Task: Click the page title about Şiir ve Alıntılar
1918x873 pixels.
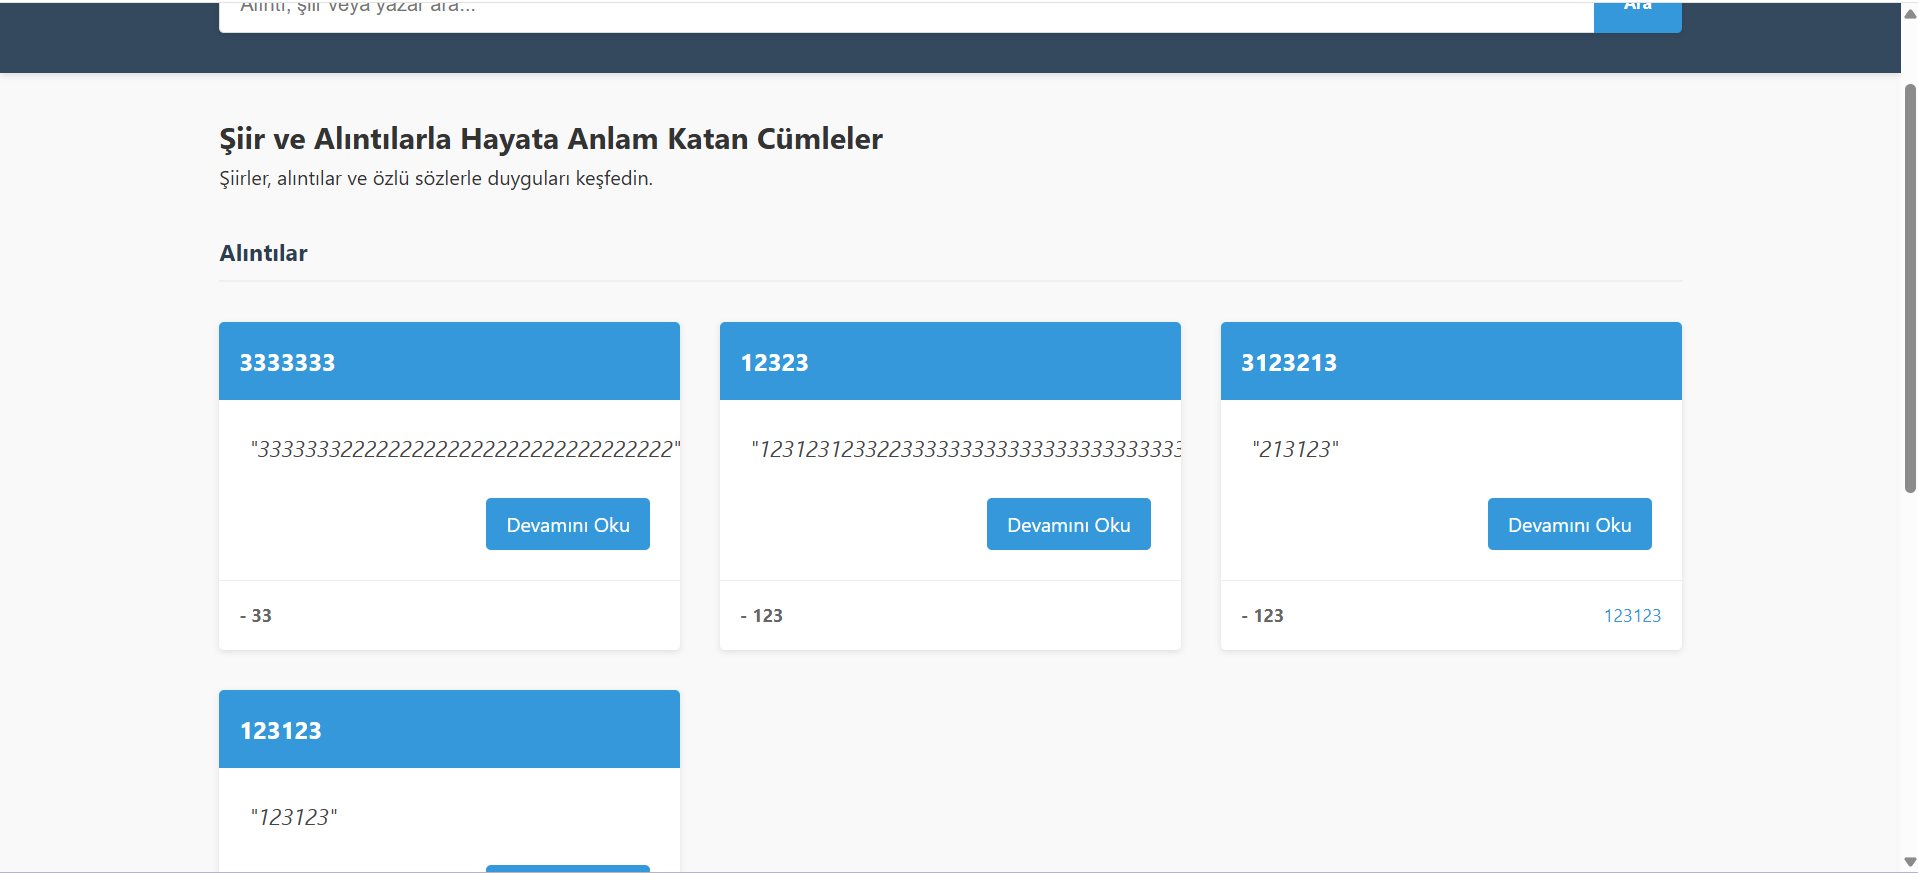Action: tap(550, 138)
